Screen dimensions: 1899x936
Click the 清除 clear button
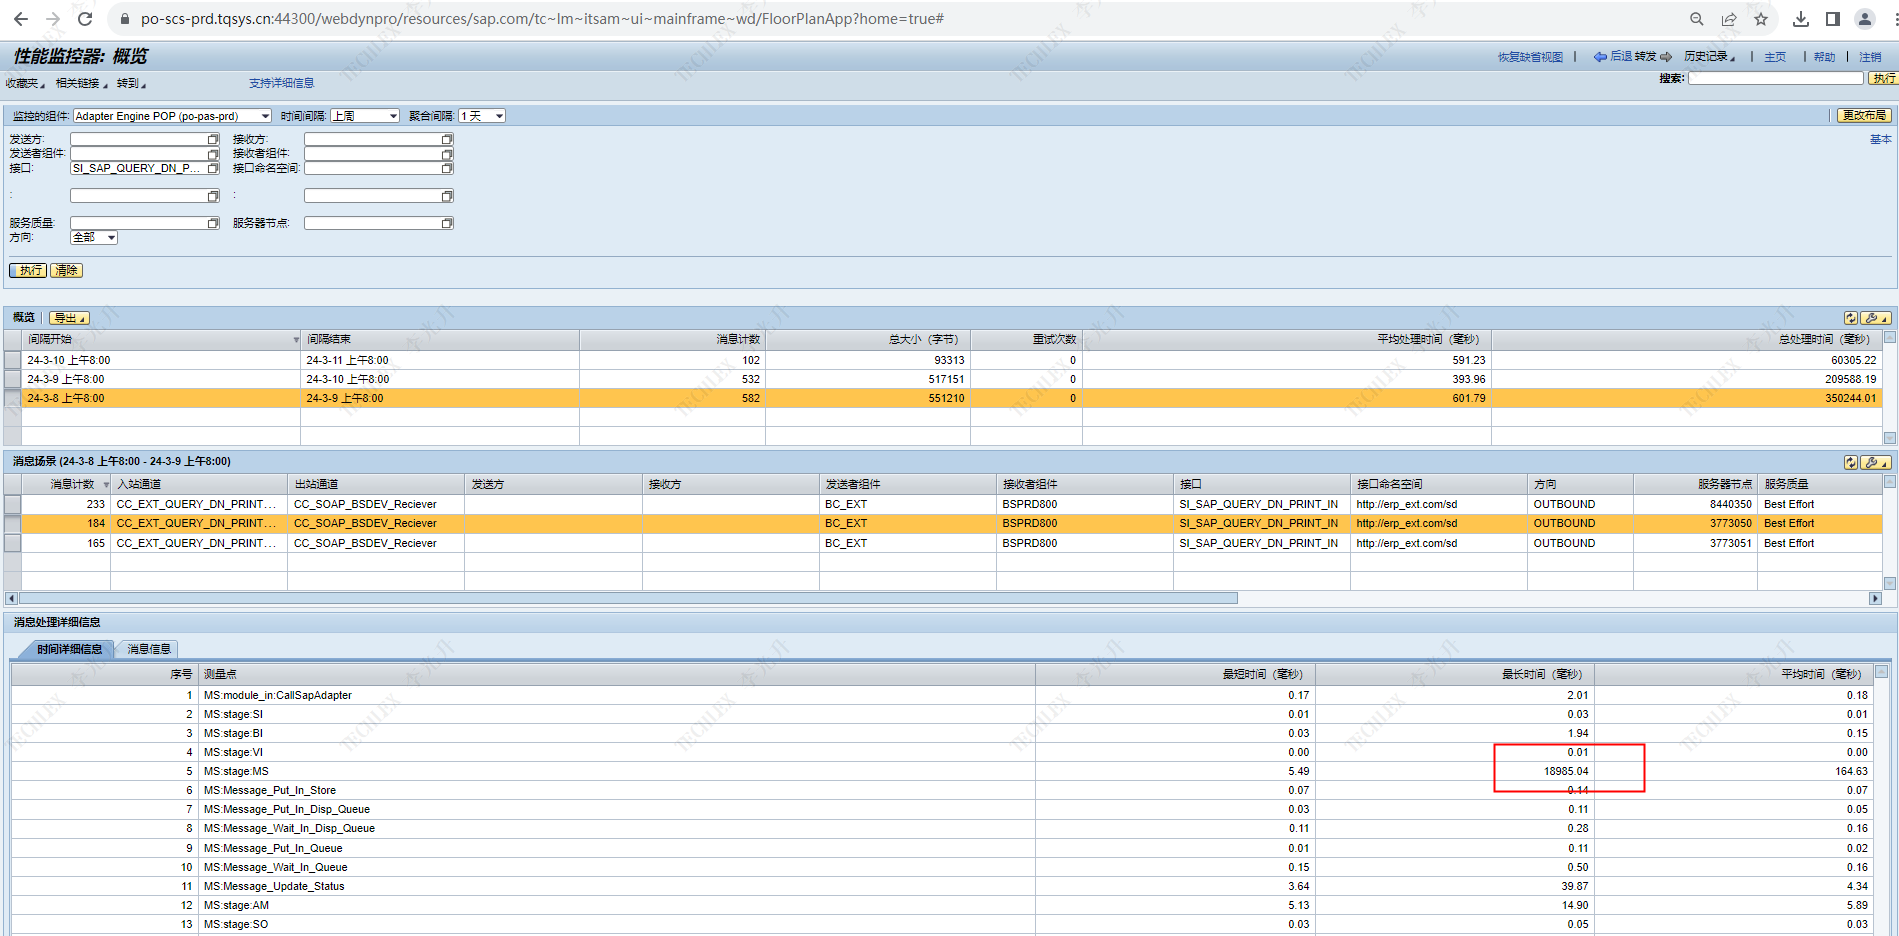pyautogui.click(x=66, y=270)
